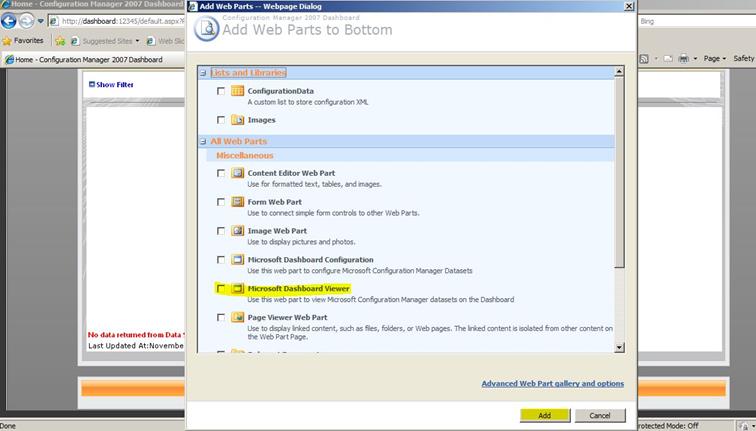The height and width of the screenshot is (431, 756).
Task: Click the 'Last Updated At' text
Action: pos(136,346)
